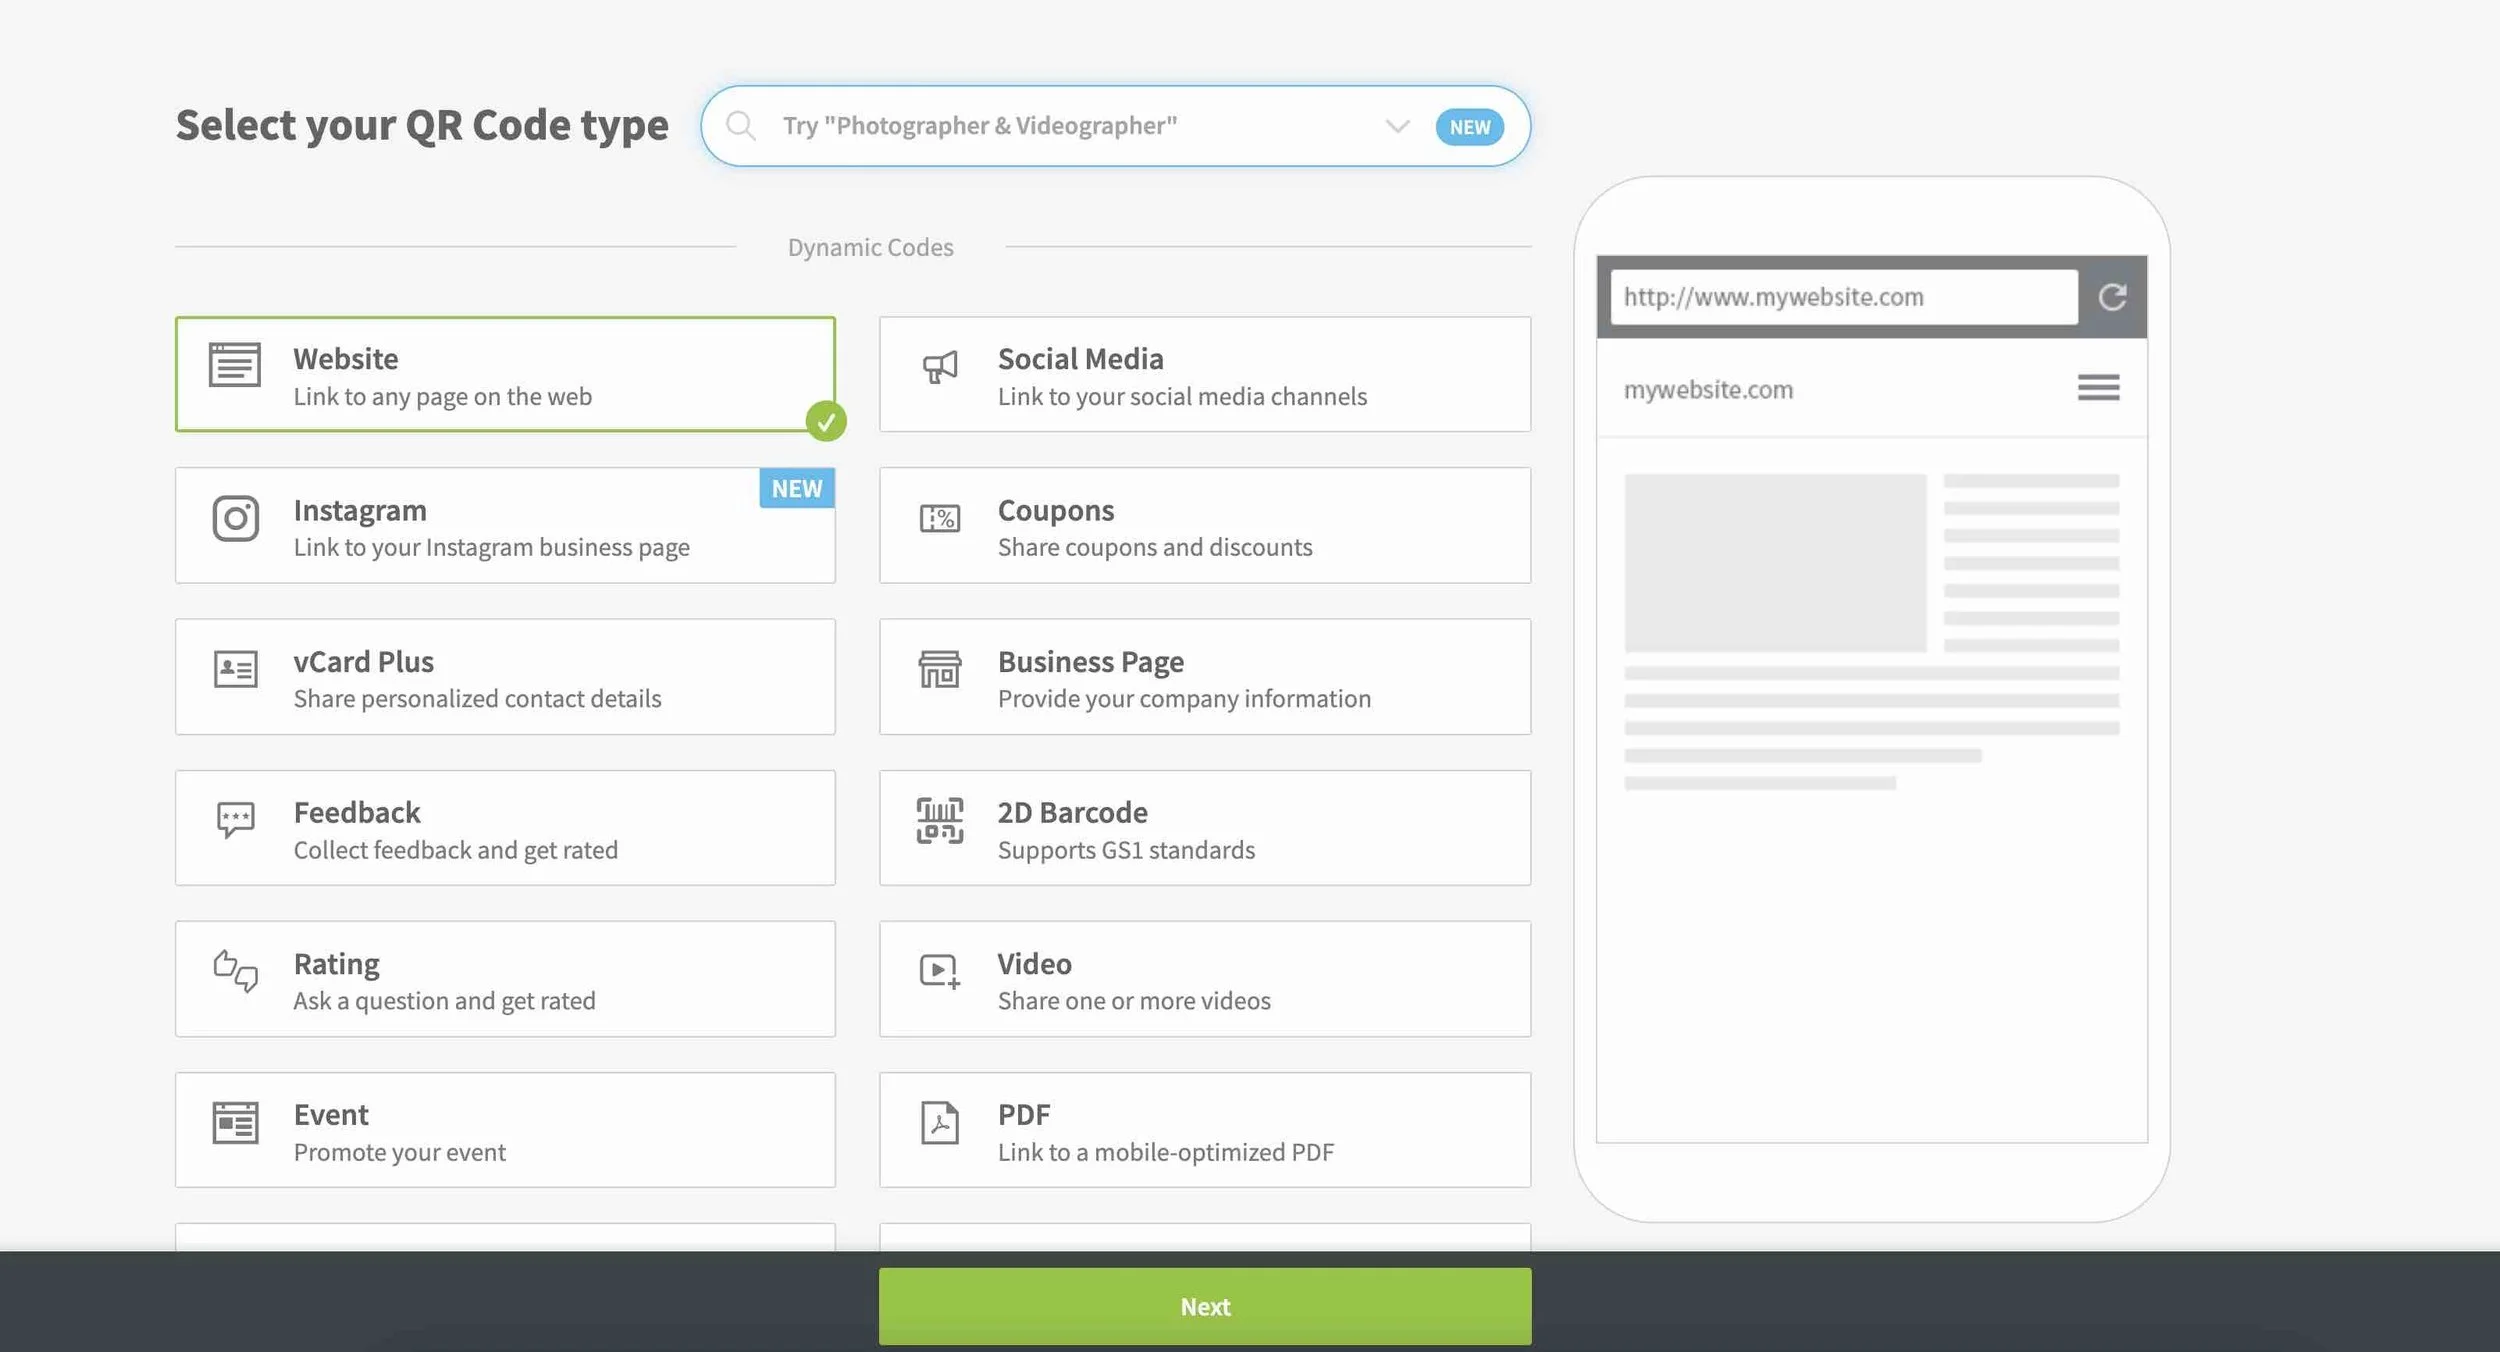Click the green checkmark on Website

(x=826, y=421)
